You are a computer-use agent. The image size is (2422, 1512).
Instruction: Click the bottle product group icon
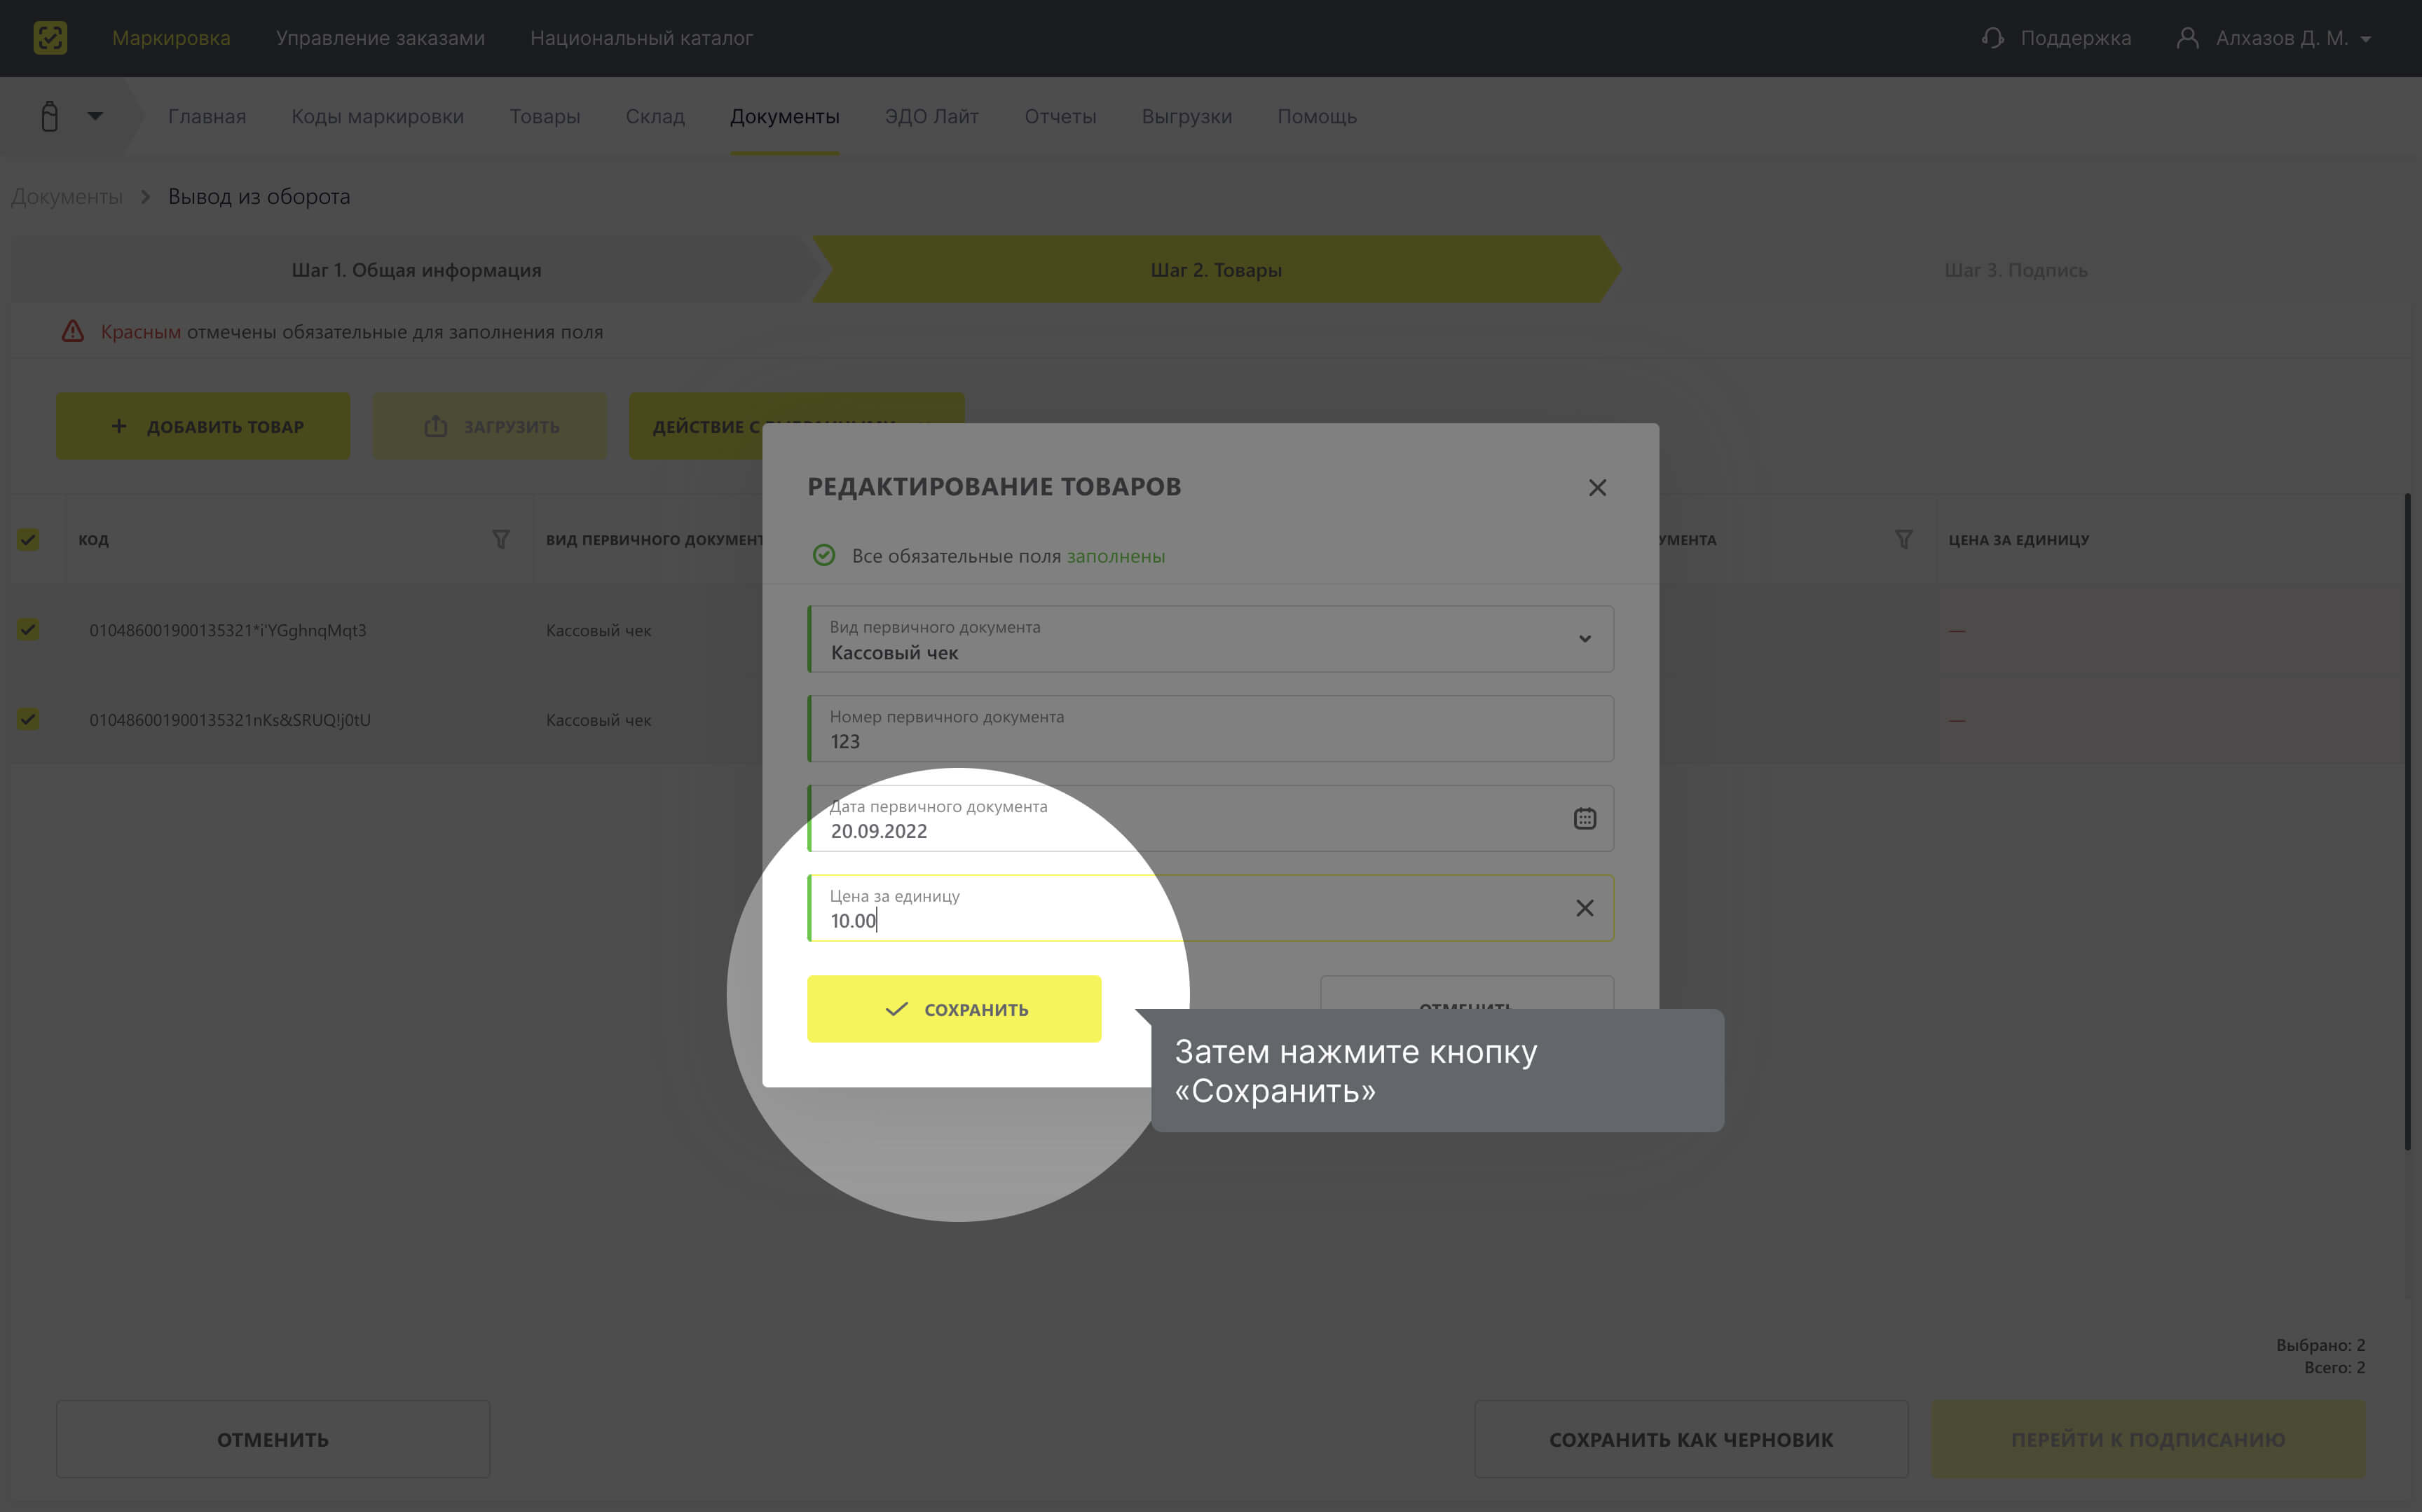click(49, 116)
